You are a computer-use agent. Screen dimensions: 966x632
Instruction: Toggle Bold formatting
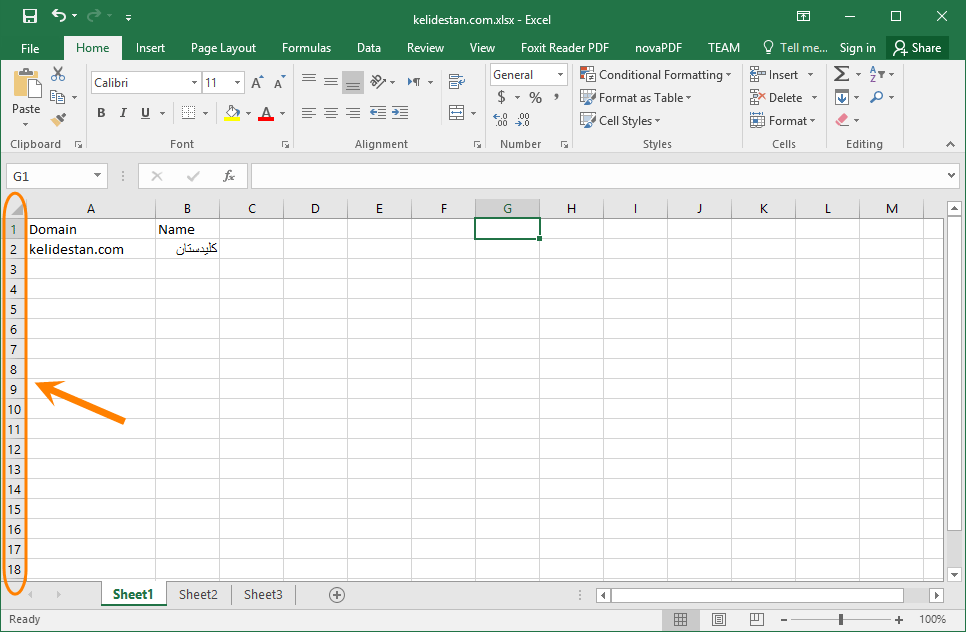pyautogui.click(x=101, y=113)
